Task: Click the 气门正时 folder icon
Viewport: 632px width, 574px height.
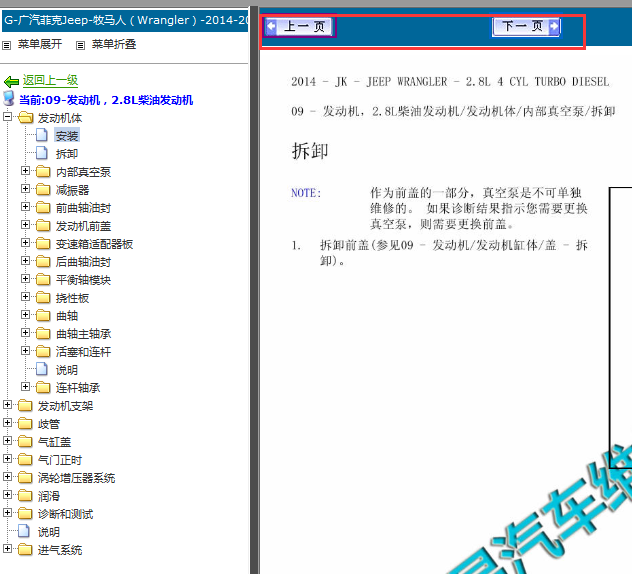Action: (x=25, y=459)
